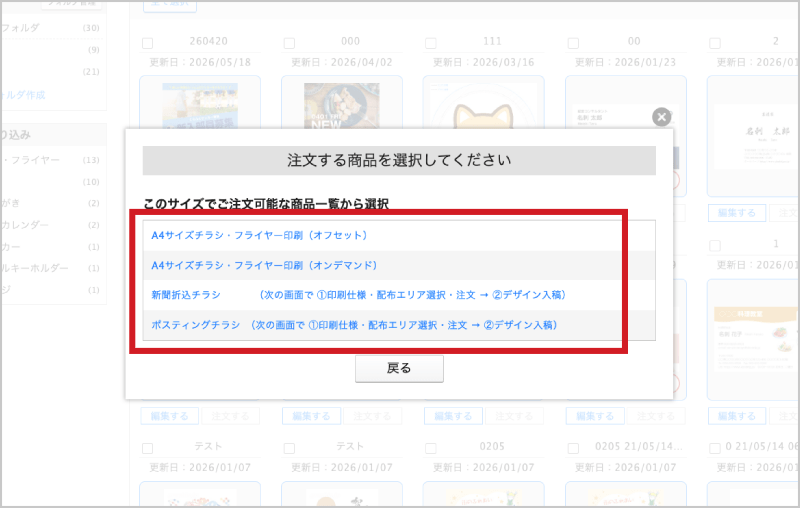Select the フォルダ (30) item in sidebar
The width and height of the screenshot is (800, 508).
coord(50,28)
